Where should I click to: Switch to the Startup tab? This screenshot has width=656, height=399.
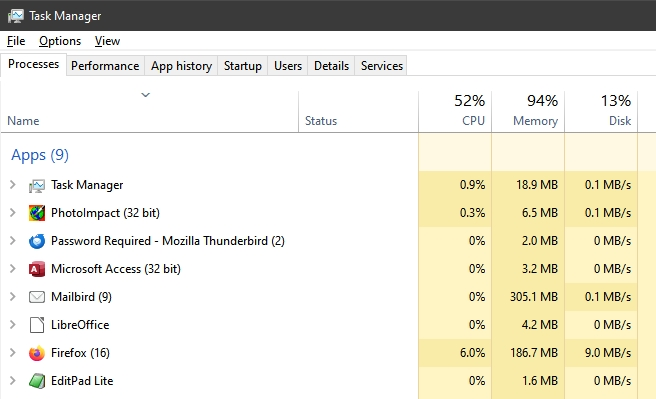(x=243, y=66)
